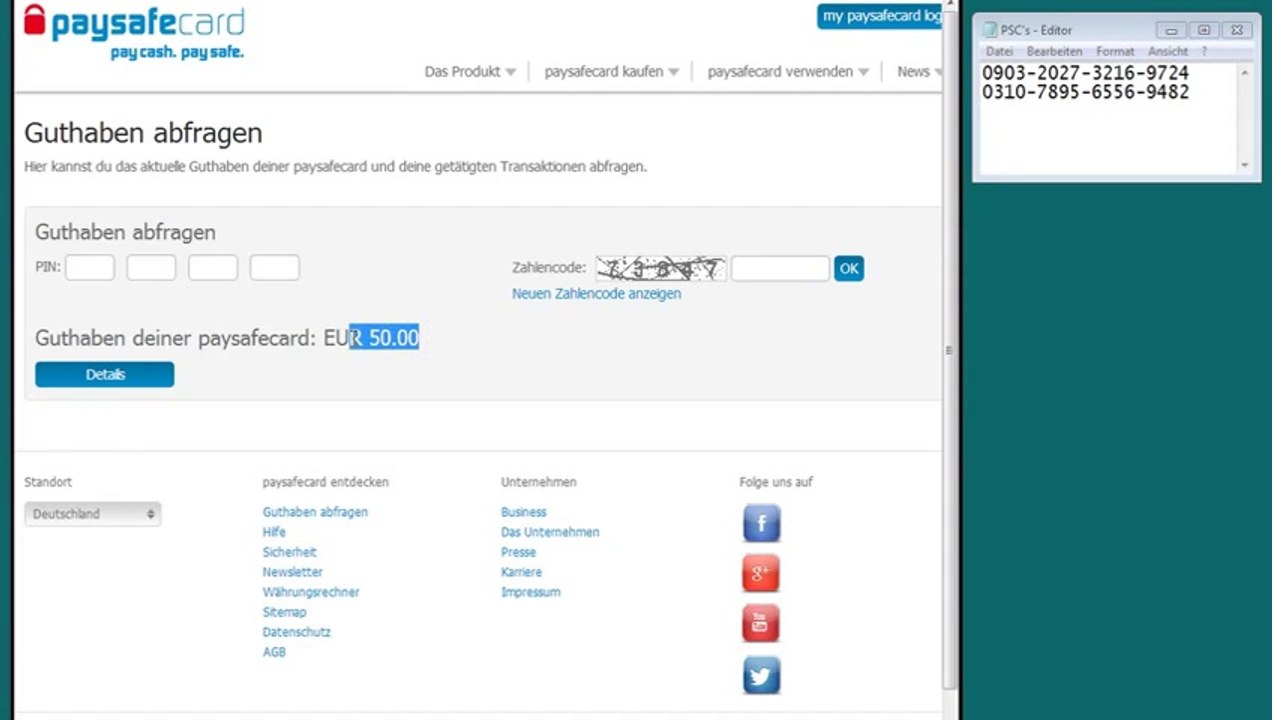
Task: Click the Editor window notepad icon
Action: tap(990, 30)
